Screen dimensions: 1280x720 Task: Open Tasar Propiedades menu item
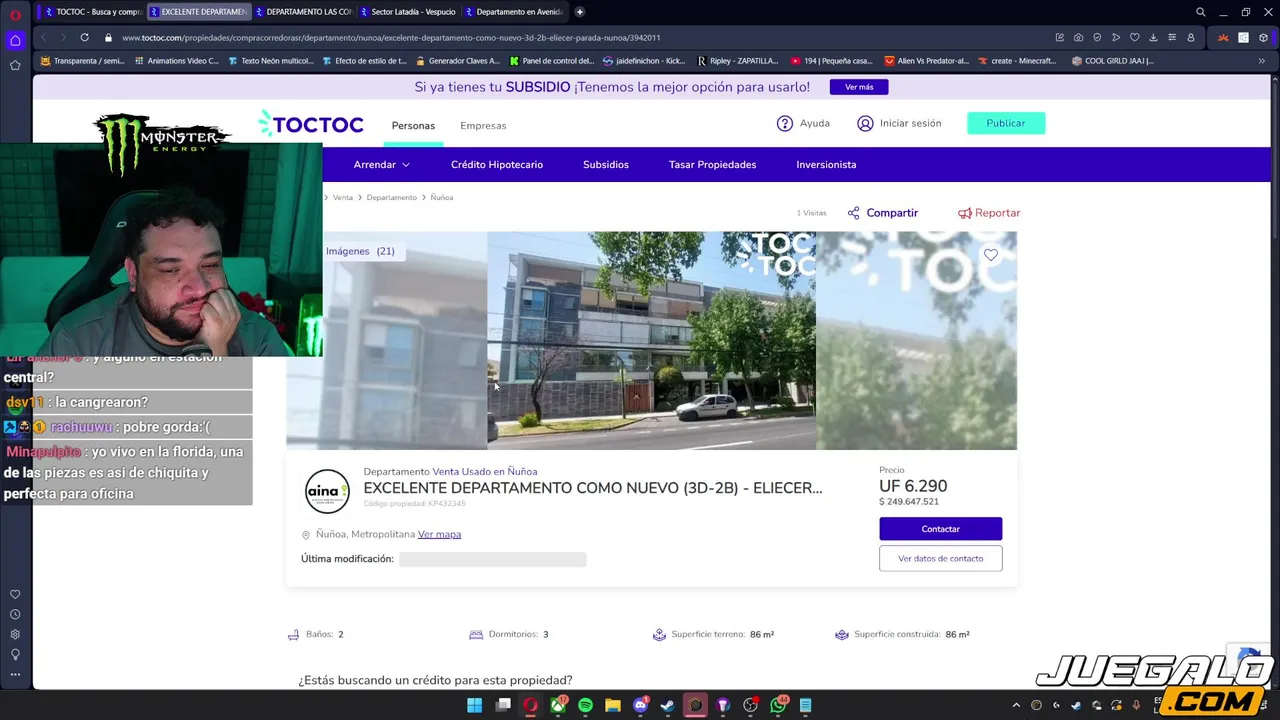(x=712, y=165)
